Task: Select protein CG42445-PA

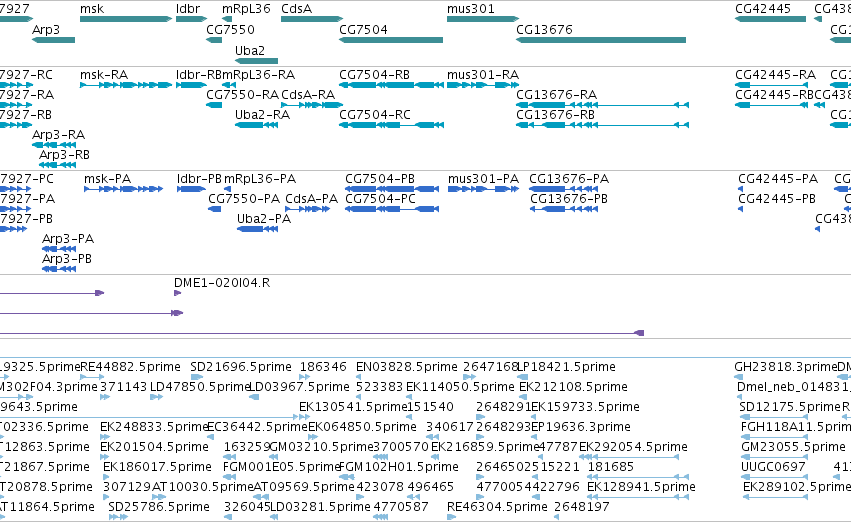Action: click(778, 179)
